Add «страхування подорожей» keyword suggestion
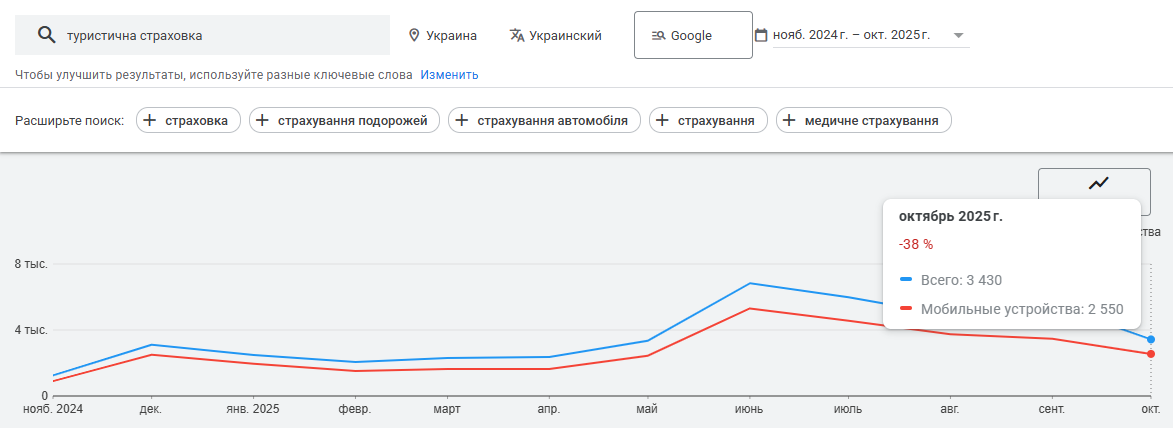The width and height of the screenshot is (1173, 428). [345, 121]
